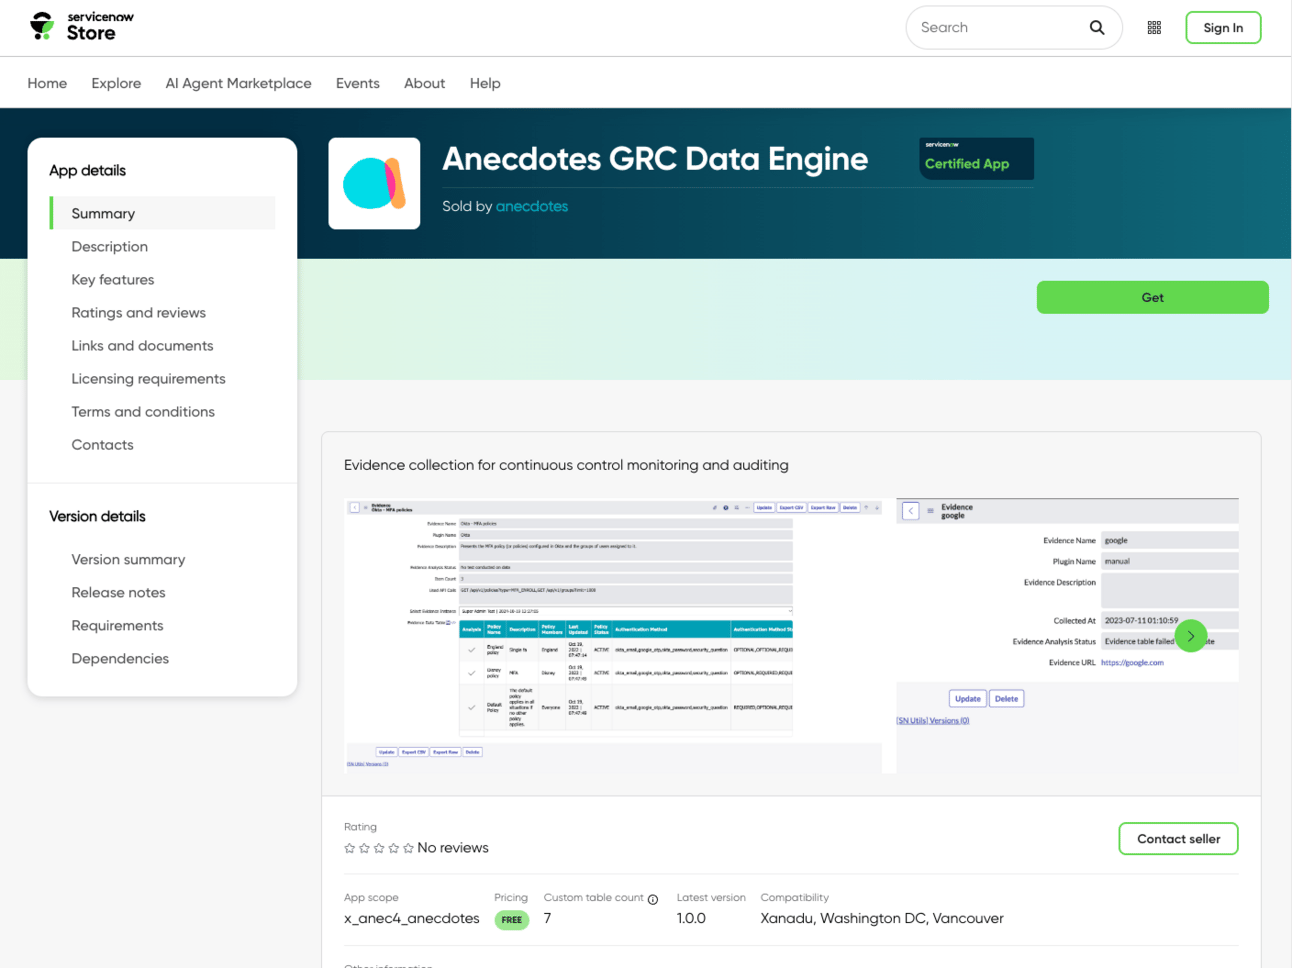Open the Events page
Screen dimensions: 1292x968
358,83
